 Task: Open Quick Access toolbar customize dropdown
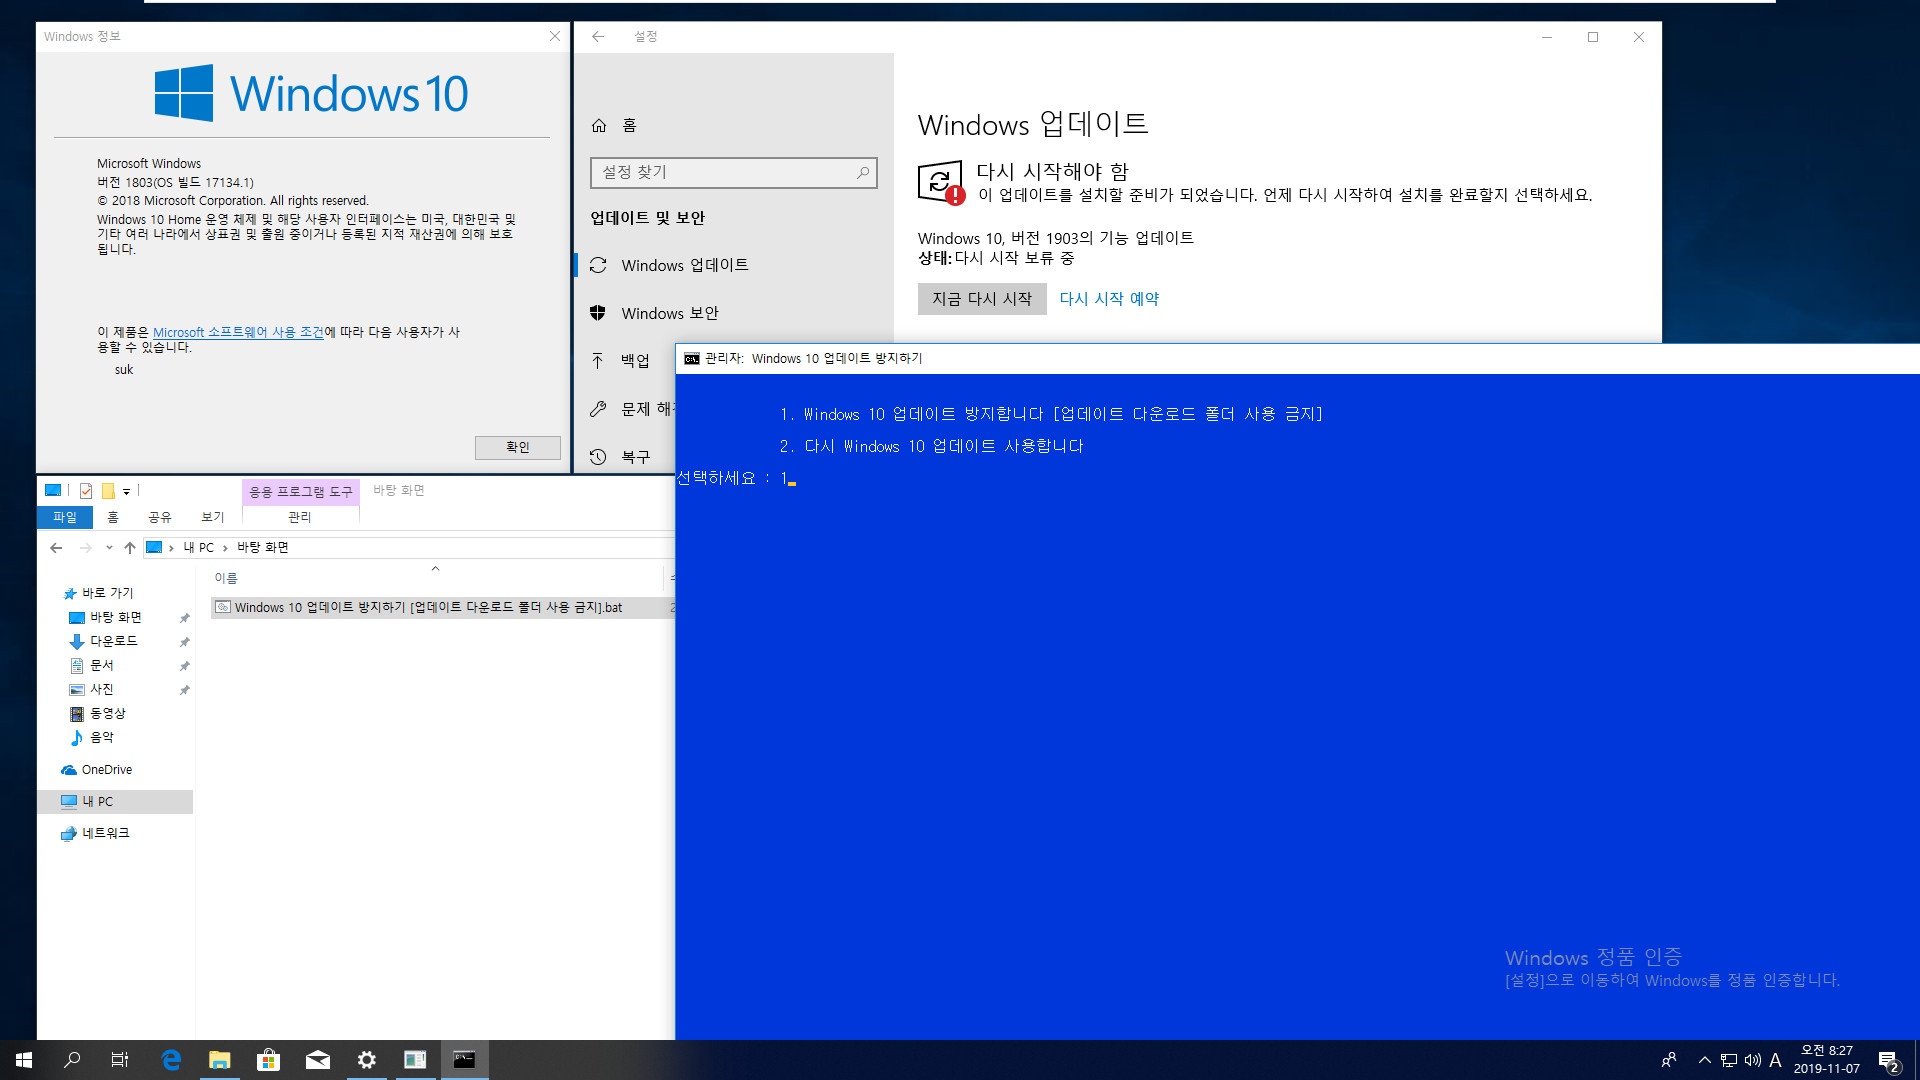click(x=126, y=491)
